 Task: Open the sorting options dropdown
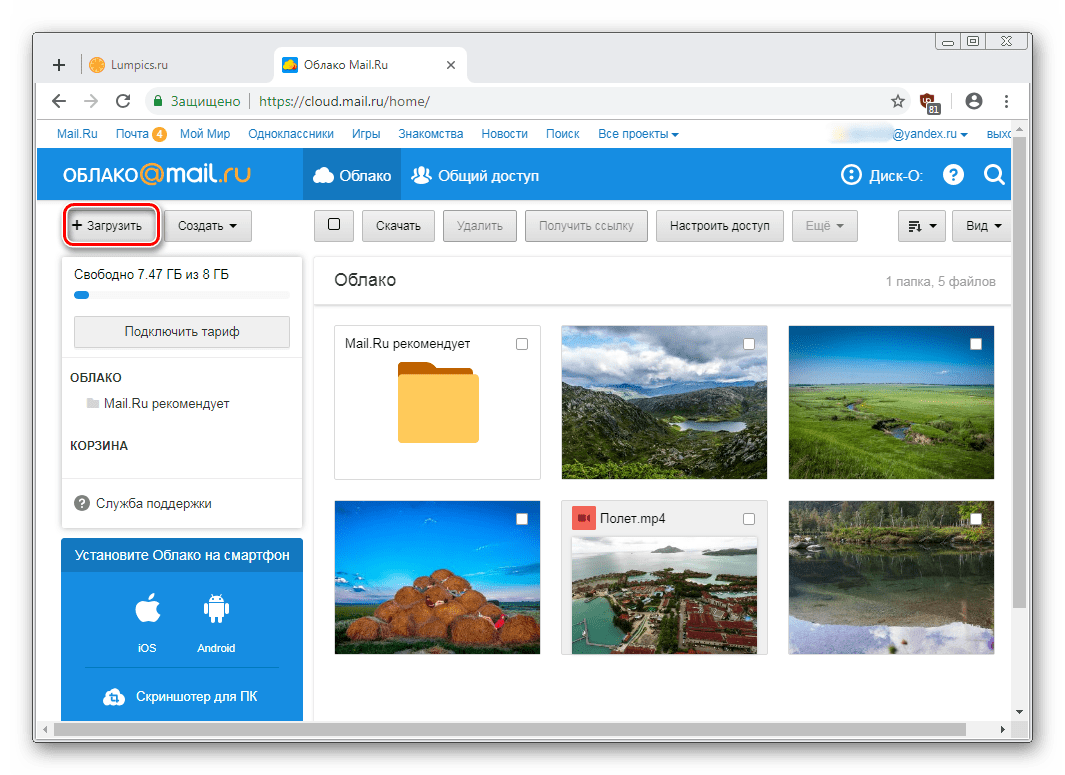[922, 226]
